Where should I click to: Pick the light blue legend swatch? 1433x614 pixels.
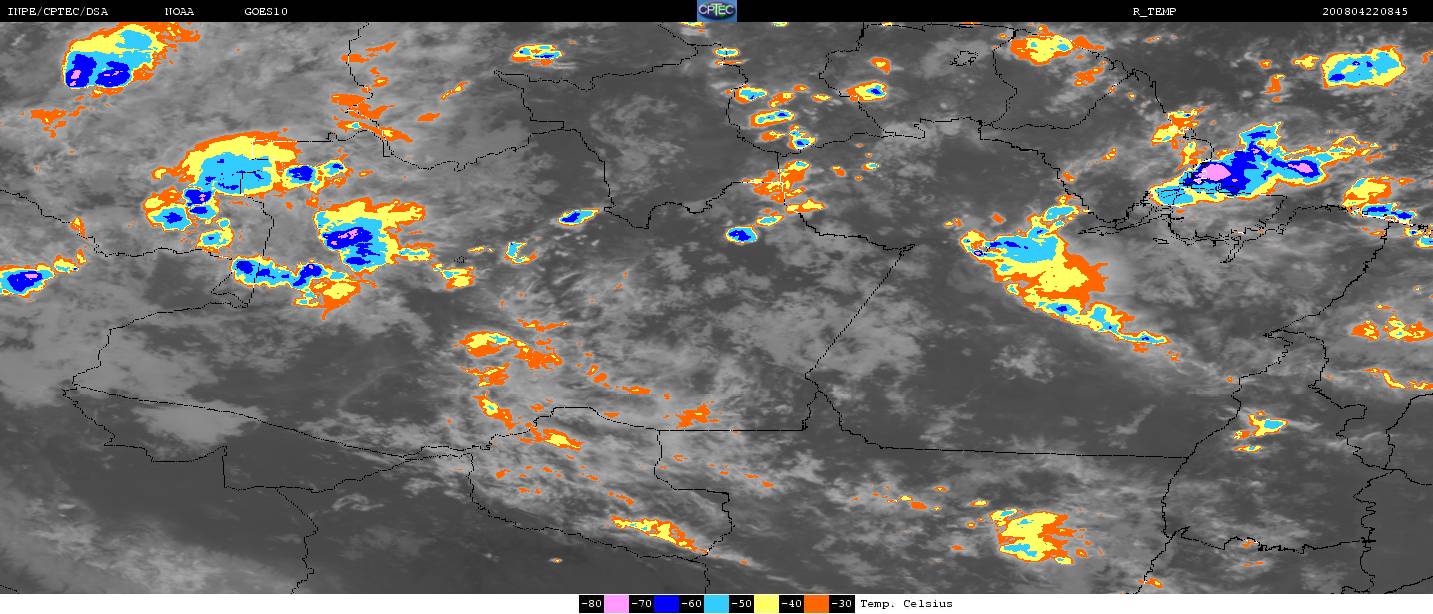717,604
